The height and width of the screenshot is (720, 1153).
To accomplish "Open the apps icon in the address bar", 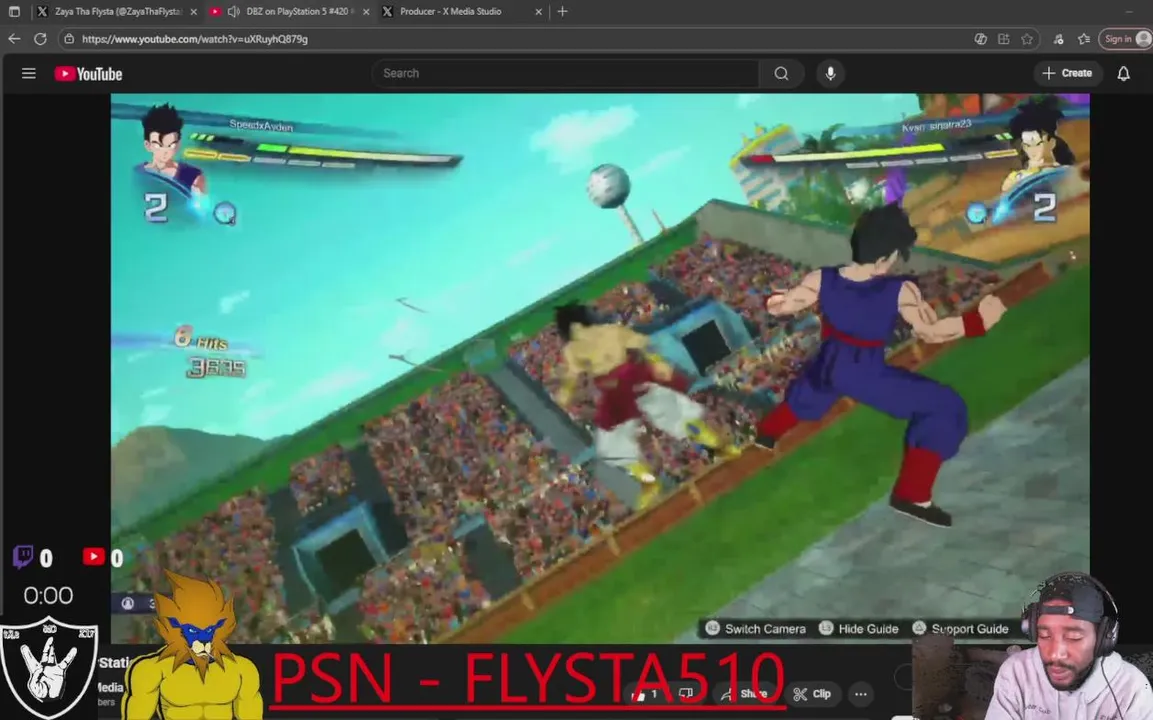I will coord(1004,39).
